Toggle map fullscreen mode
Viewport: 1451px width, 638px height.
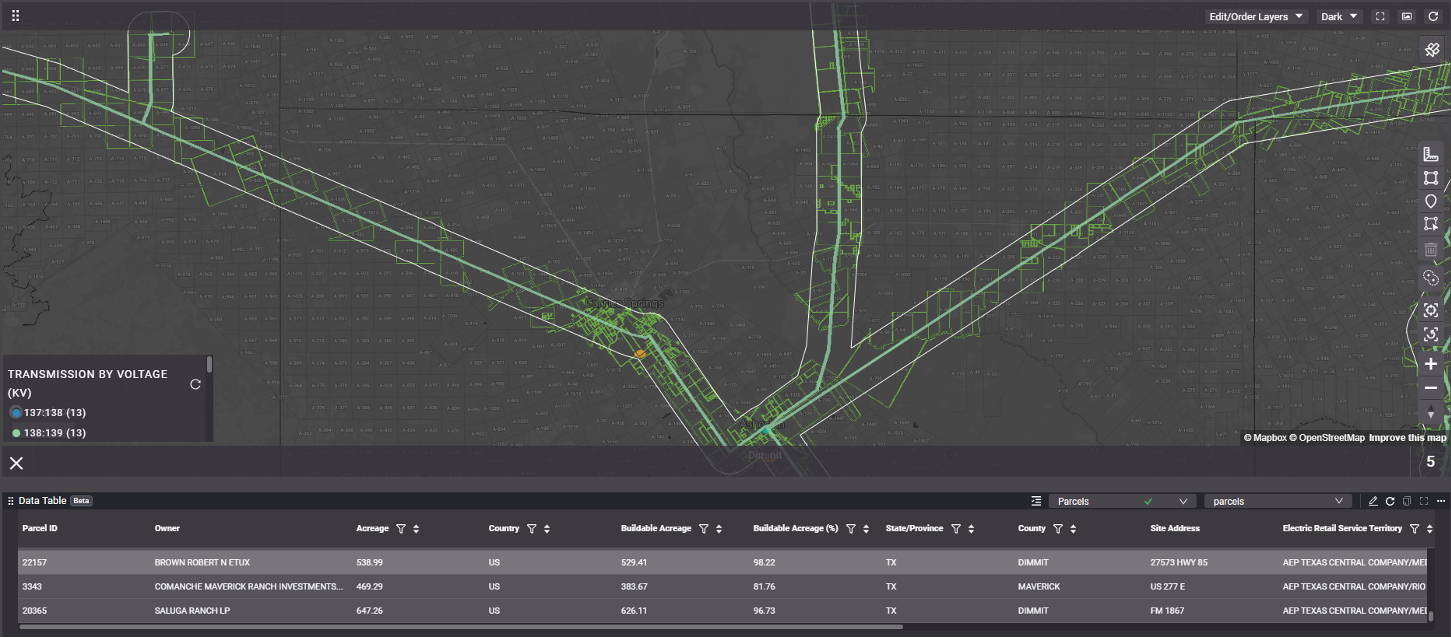click(x=1380, y=17)
